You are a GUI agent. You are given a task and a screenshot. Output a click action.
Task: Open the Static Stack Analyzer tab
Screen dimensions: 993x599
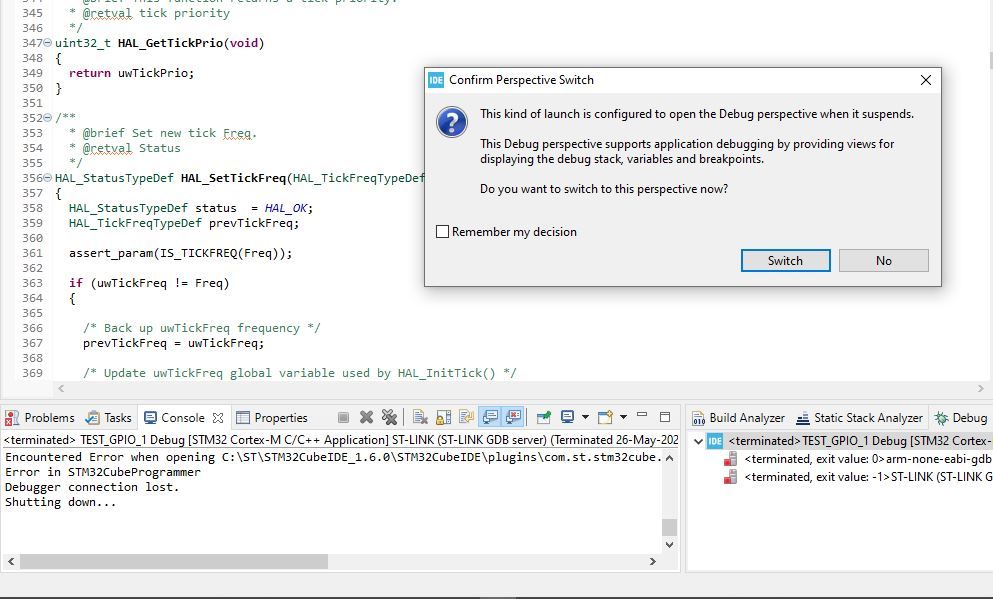[x=859, y=418]
